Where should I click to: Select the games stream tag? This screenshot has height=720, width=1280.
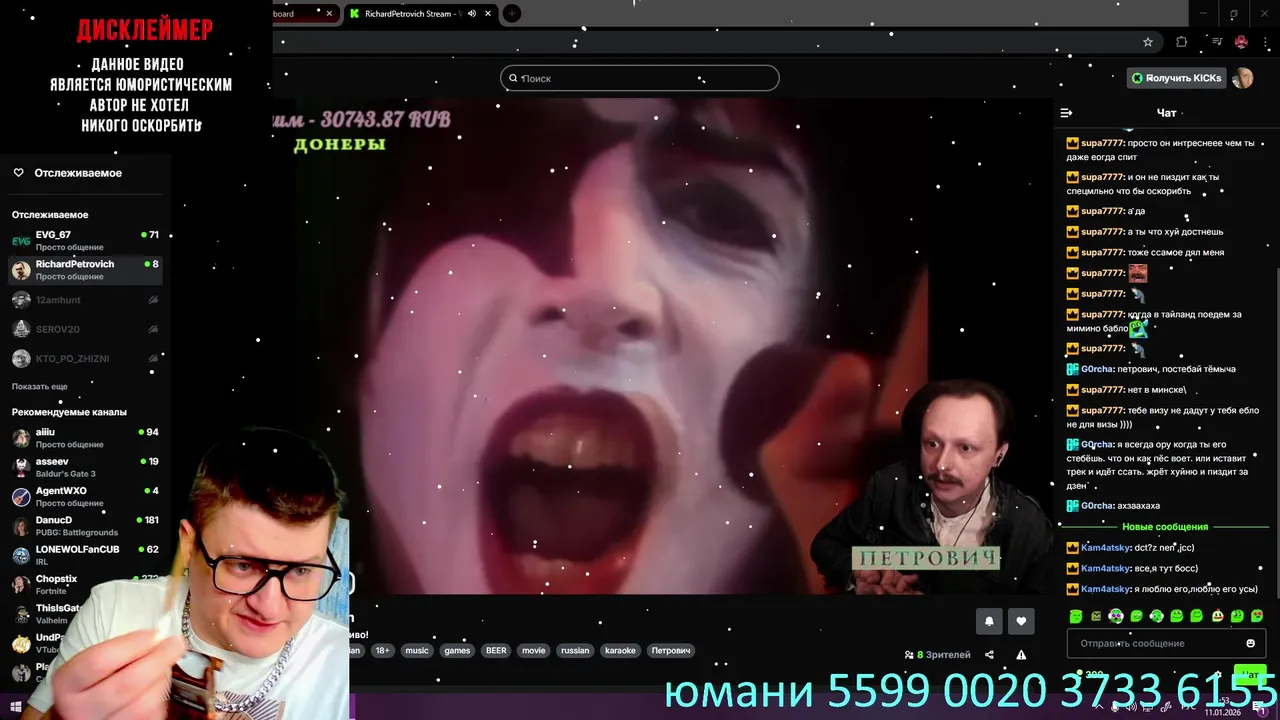(457, 650)
